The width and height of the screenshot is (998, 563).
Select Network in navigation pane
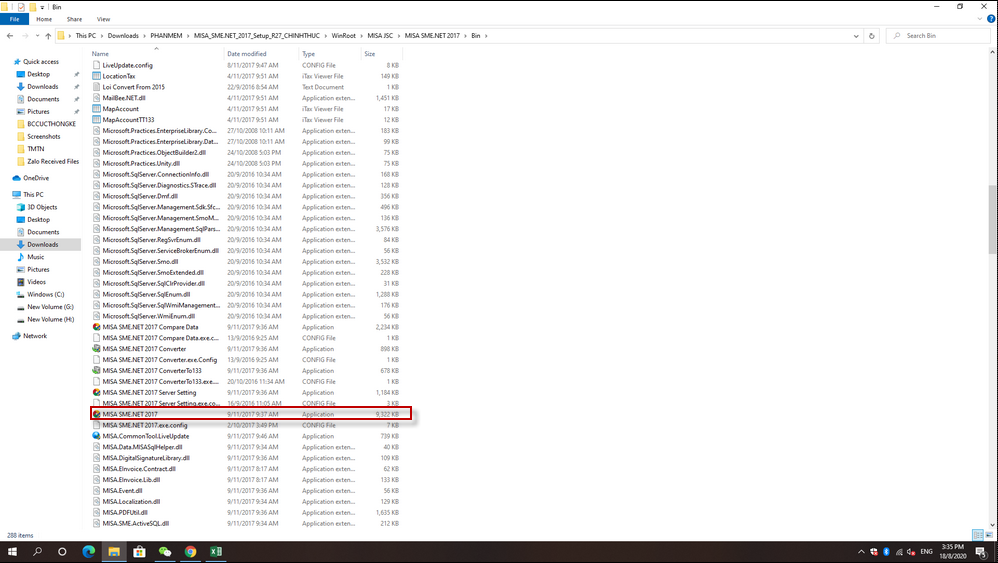point(35,336)
